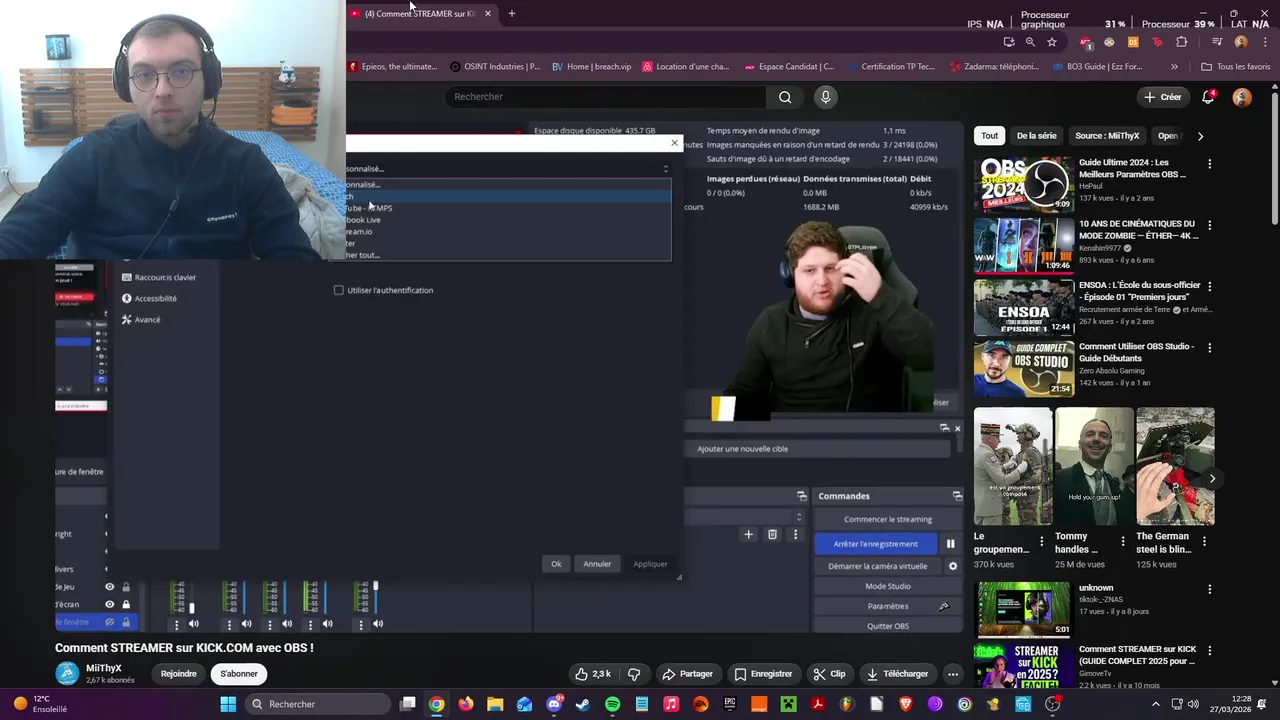Expand the OBS service dropdown arrows
Viewport: 1280px width, 720px height.
(666, 168)
